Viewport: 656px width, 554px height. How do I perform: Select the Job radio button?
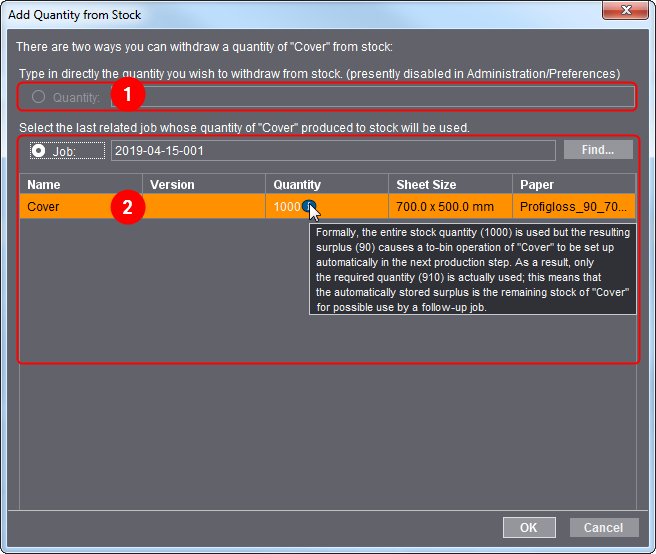pyautogui.click(x=39, y=150)
